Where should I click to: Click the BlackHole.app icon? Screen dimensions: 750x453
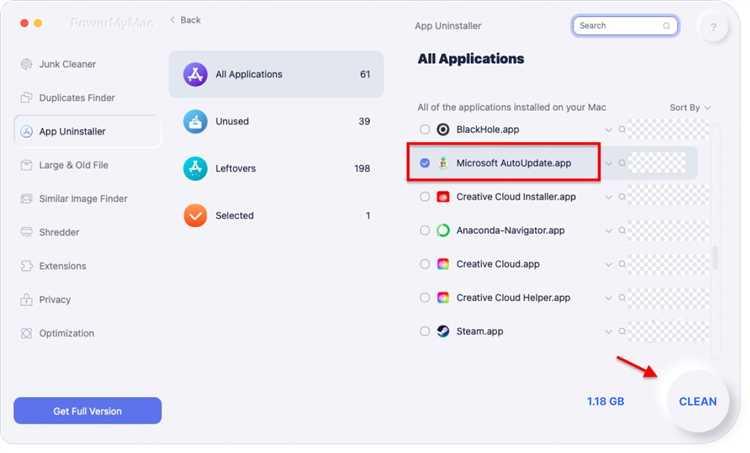[443, 130]
